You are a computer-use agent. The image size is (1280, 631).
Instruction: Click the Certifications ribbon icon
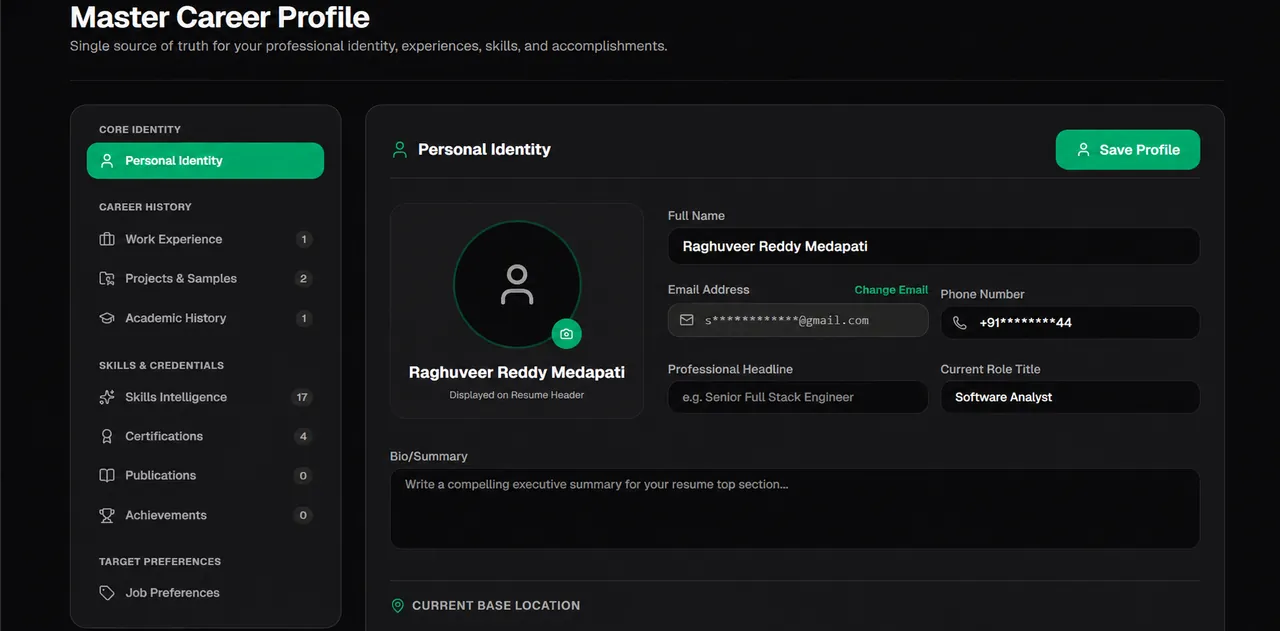(x=107, y=436)
